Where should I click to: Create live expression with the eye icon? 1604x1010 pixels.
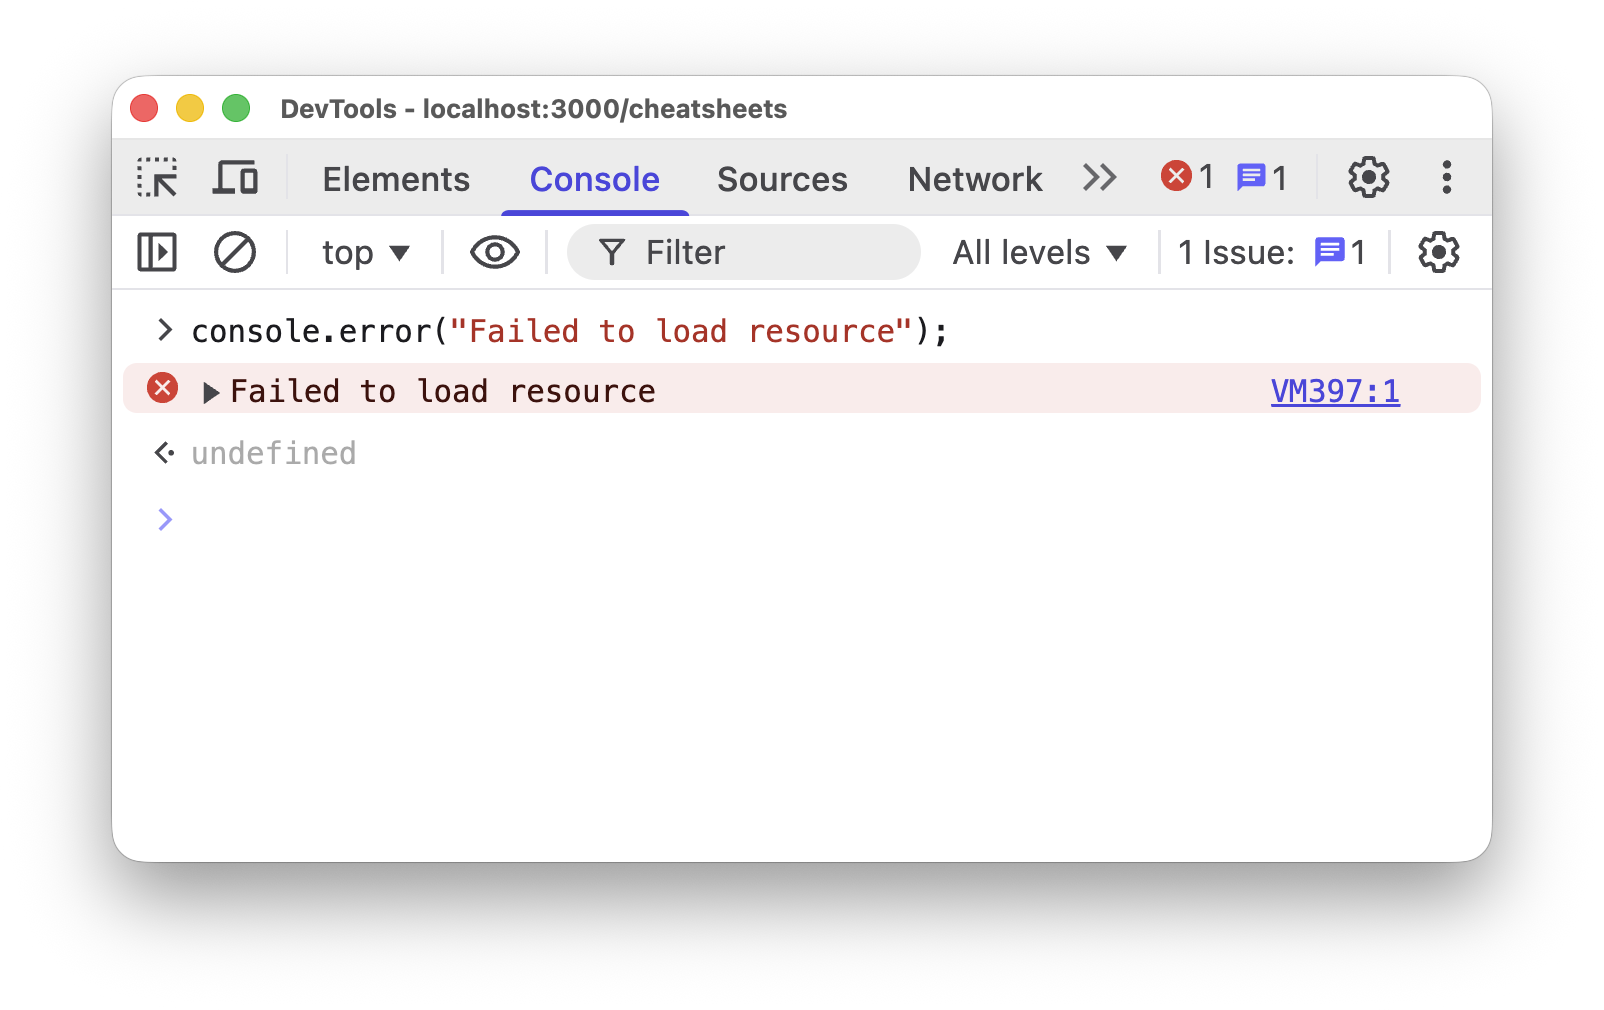coord(495,252)
